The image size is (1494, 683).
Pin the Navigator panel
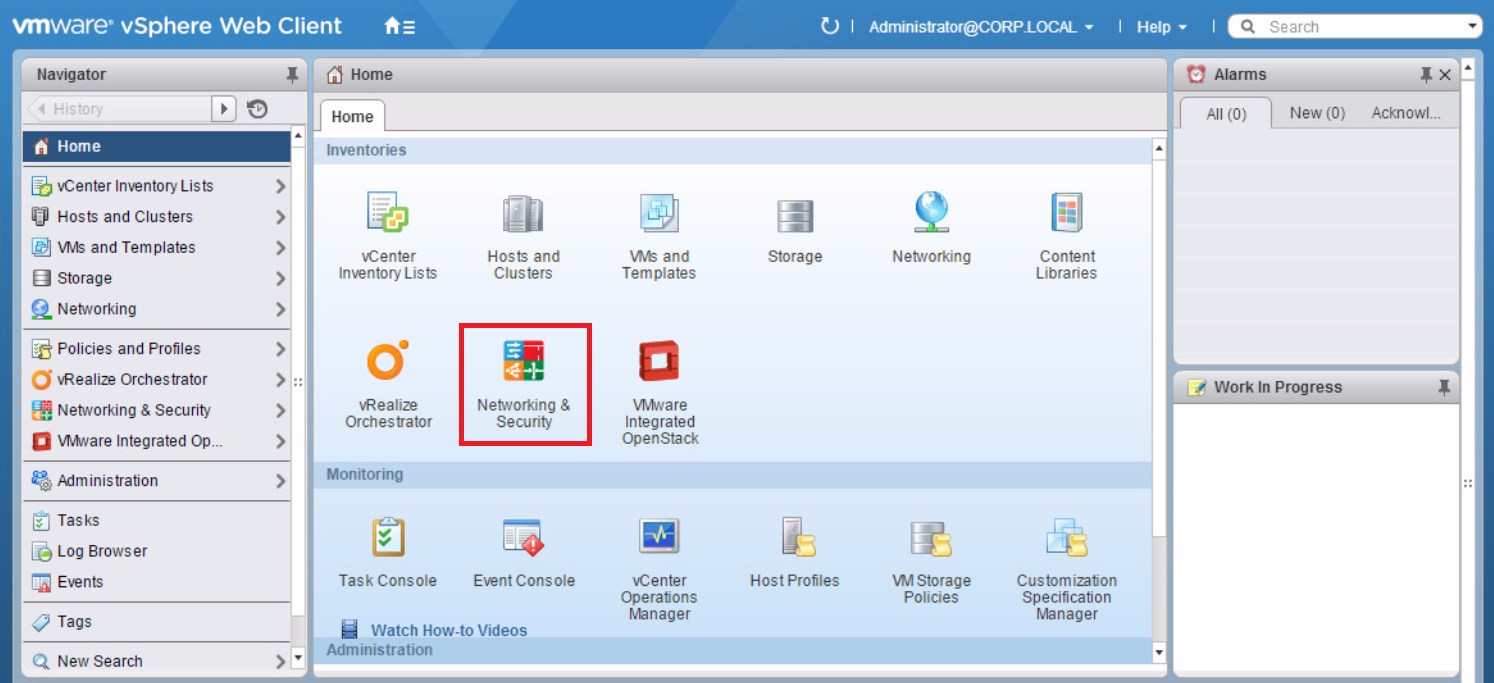[x=292, y=74]
